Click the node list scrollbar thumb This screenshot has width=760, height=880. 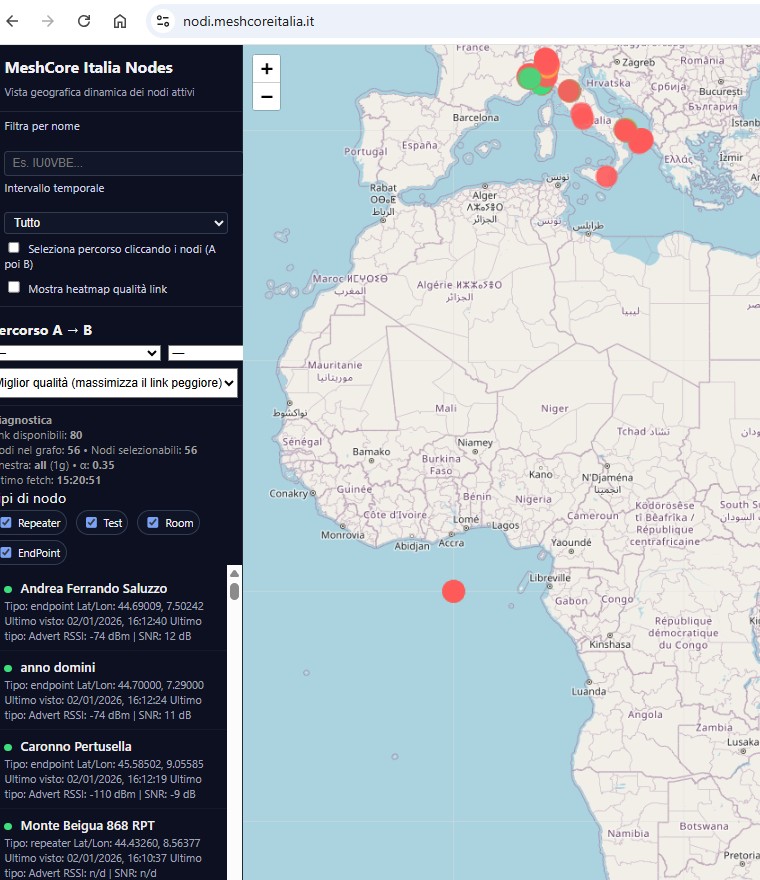(235, 588)
